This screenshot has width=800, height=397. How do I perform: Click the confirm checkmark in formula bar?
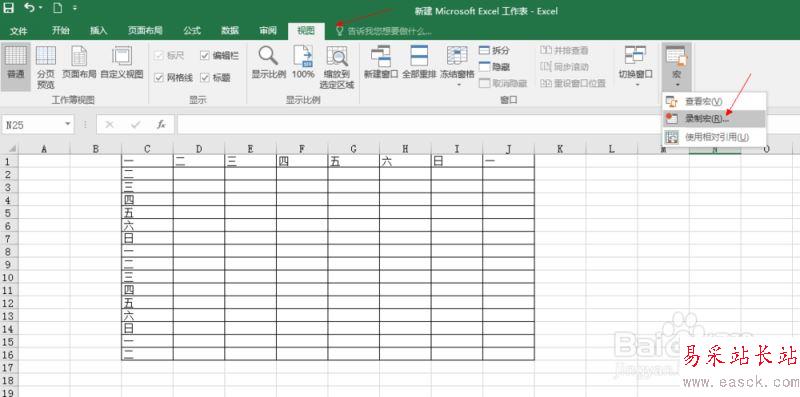[x=136, y=125]
